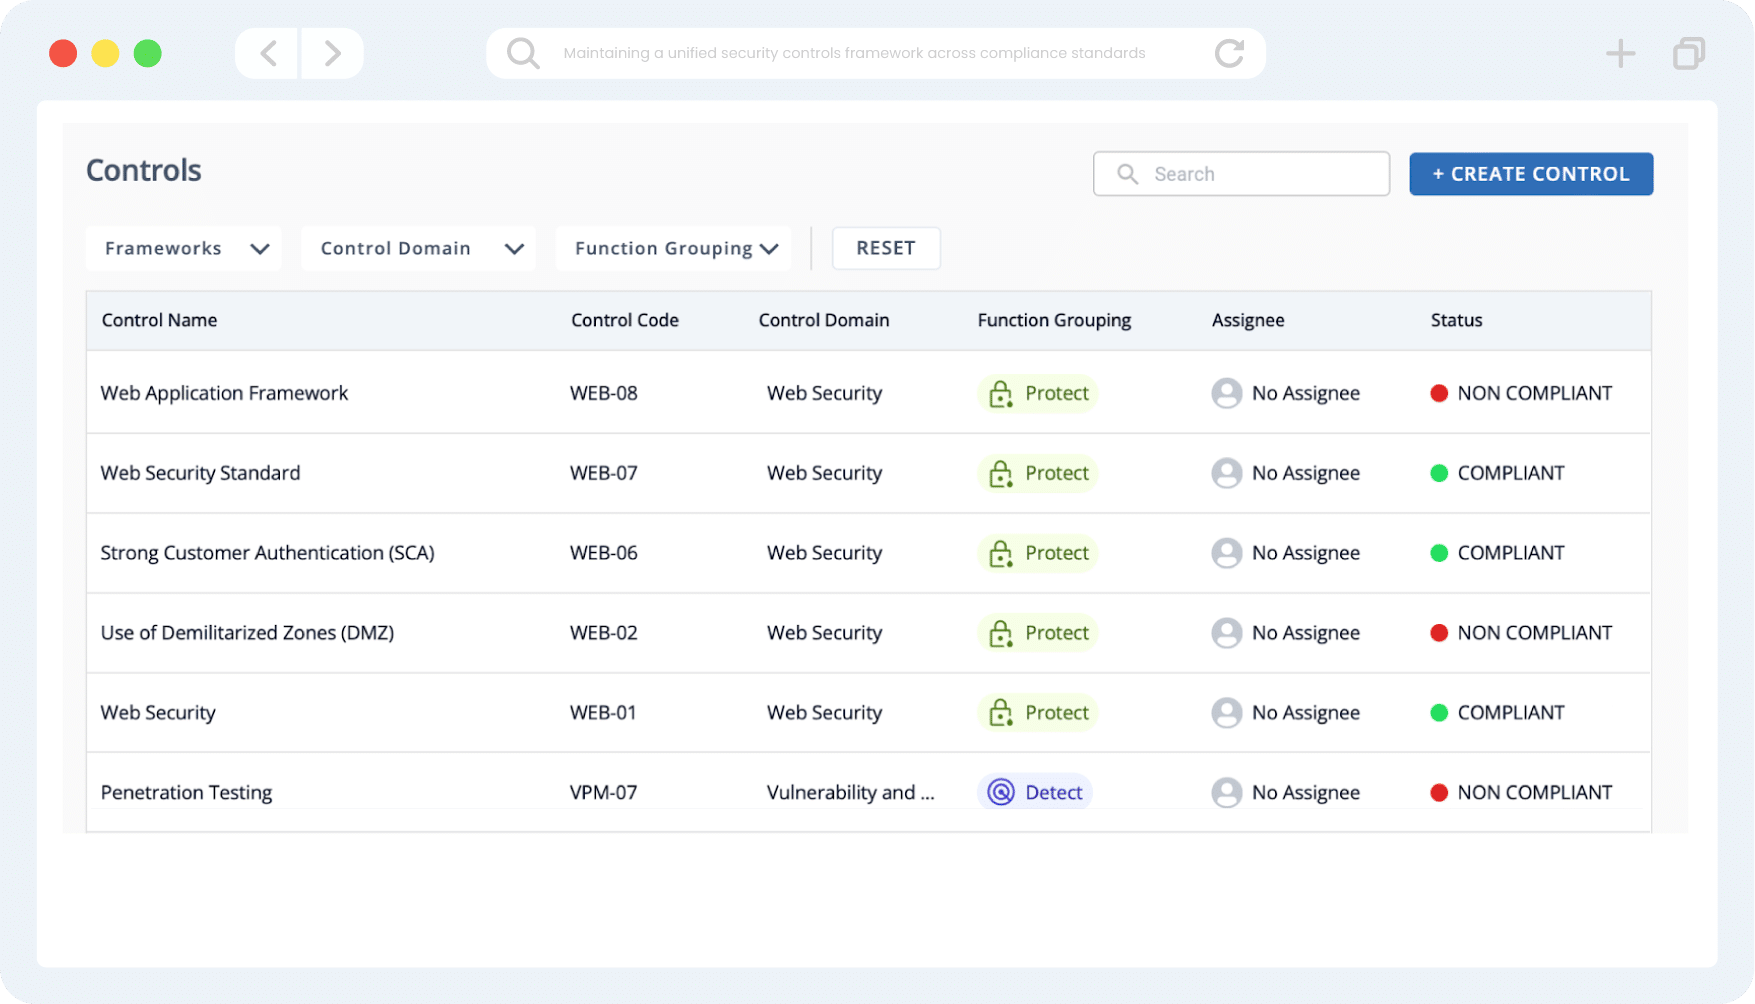Expand the Frameworks filter dropdown
Image resolution: width=1755 pixels, height=1004 pixels.
click(x=184, y=248)
